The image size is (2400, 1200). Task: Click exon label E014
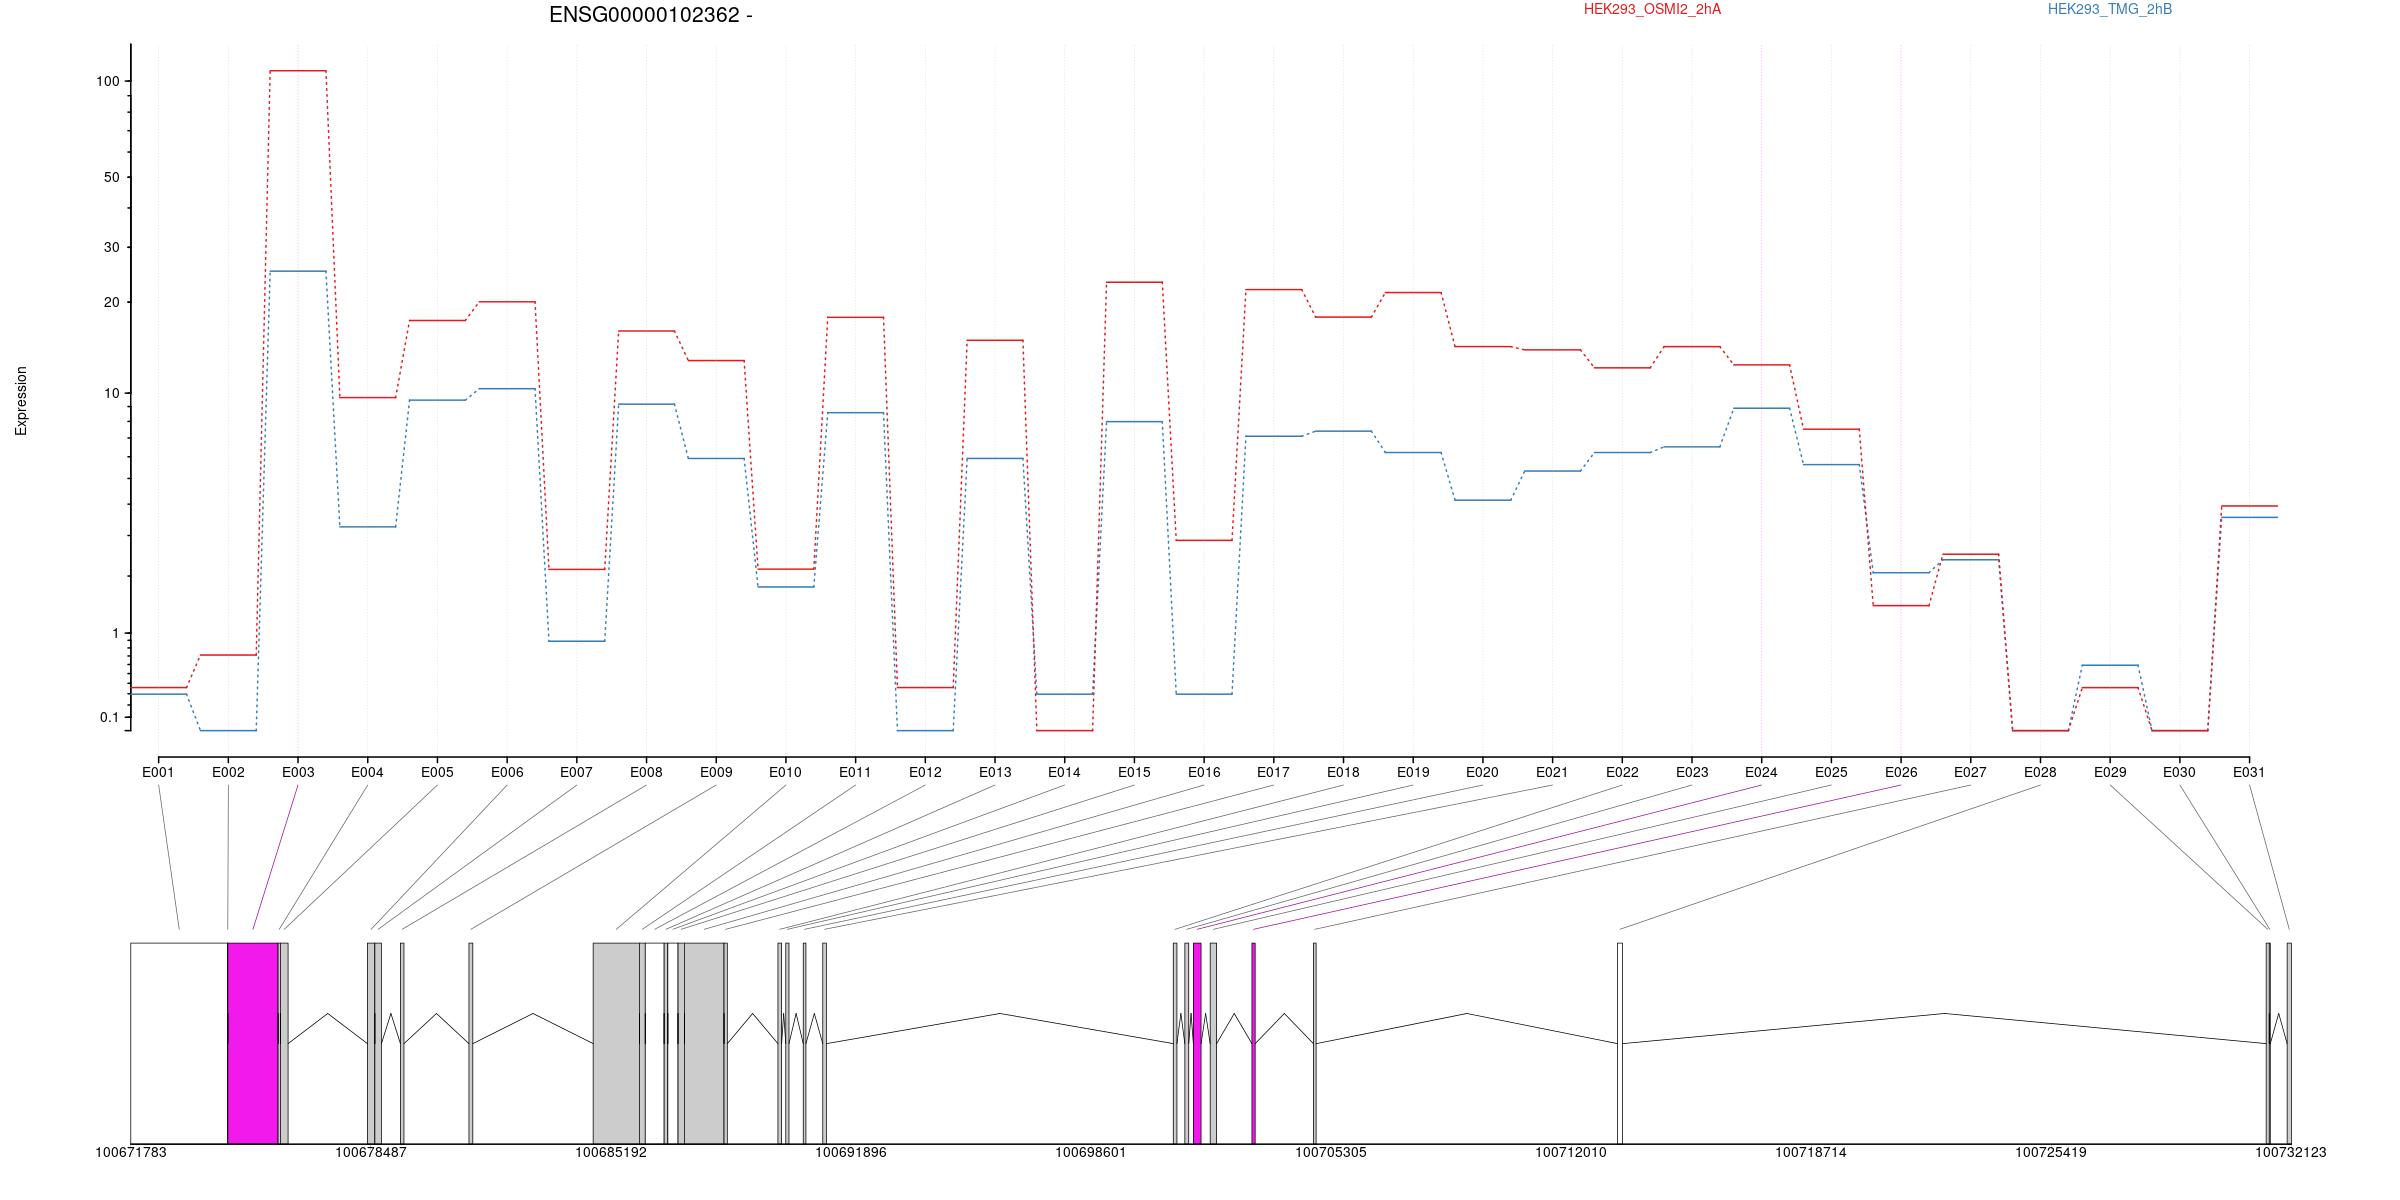pos(1064,773)
